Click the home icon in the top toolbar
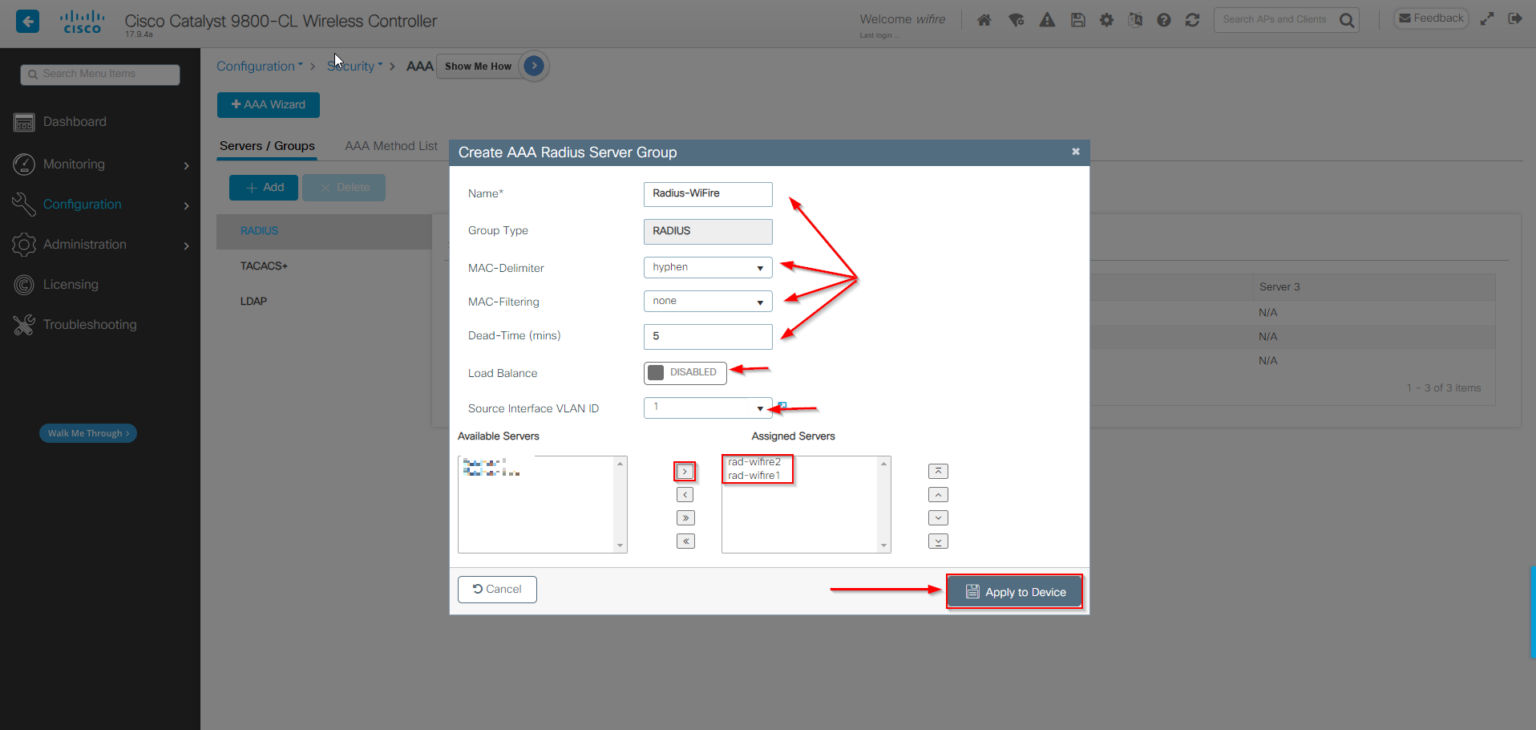Viewport: 1536px width, 730px height. pos(984,18)
